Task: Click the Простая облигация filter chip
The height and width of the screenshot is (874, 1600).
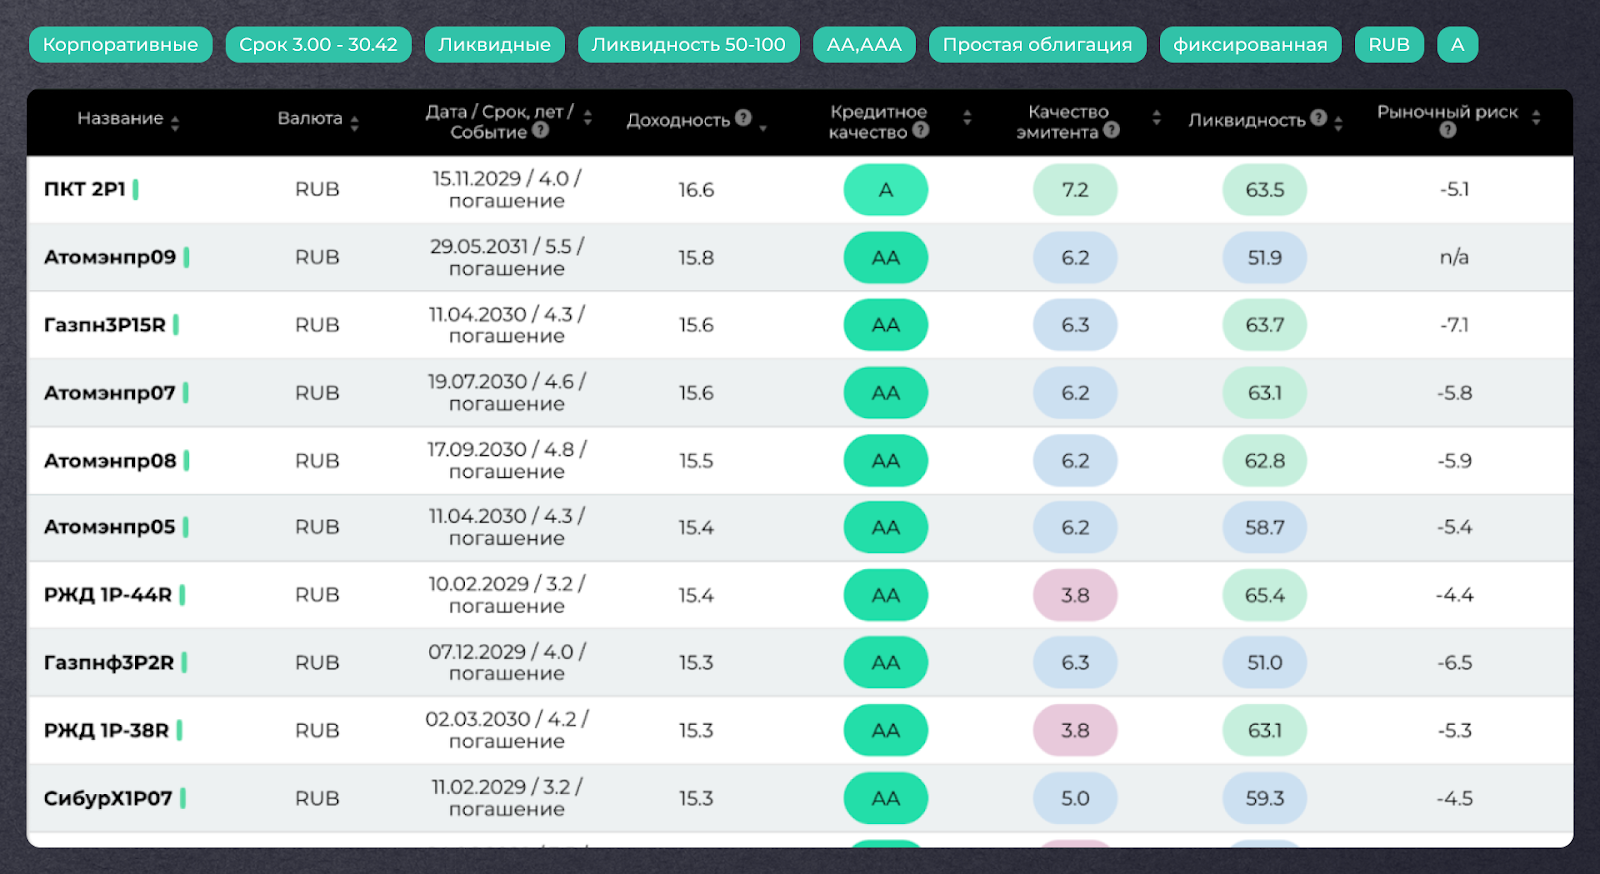Action: pos(1038,45)
